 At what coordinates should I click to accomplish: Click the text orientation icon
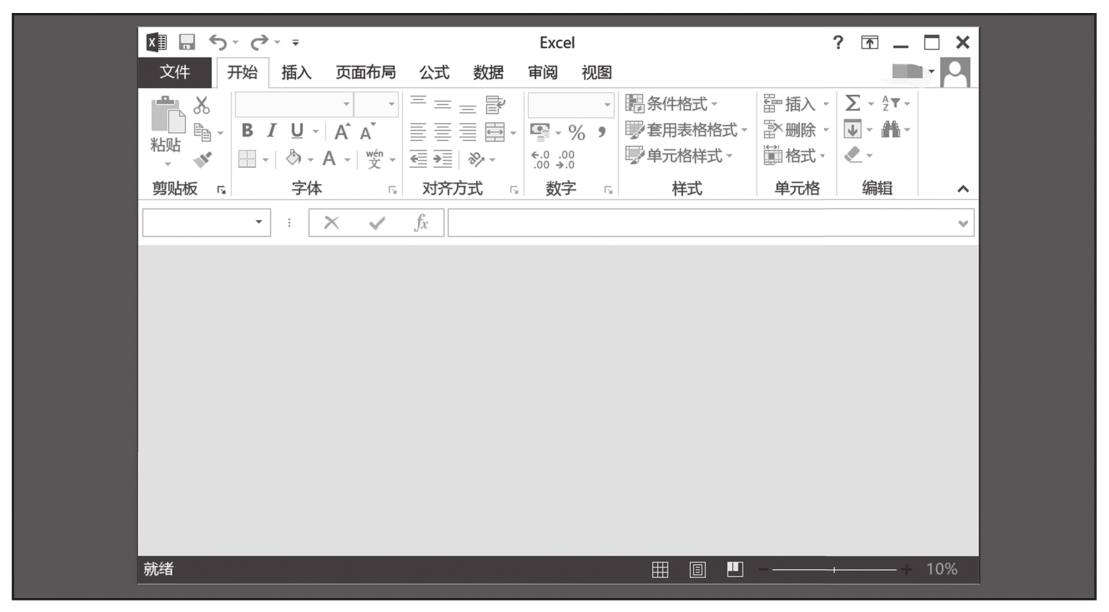pos(477,158)
